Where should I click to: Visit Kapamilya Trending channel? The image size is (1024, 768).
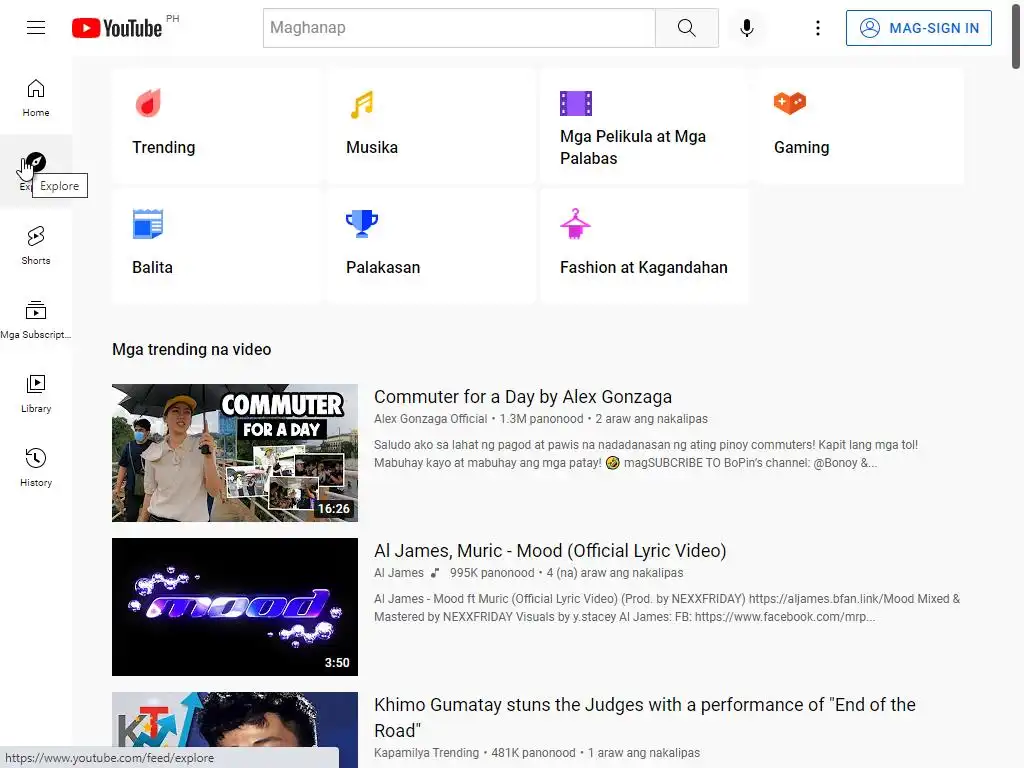point(426,753)
